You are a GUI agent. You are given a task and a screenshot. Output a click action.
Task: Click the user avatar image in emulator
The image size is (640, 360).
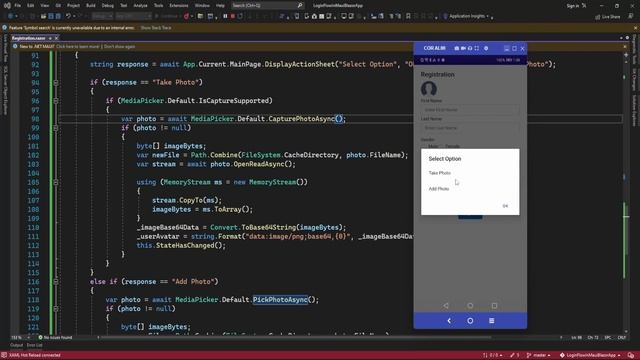(x=429, y=89)
